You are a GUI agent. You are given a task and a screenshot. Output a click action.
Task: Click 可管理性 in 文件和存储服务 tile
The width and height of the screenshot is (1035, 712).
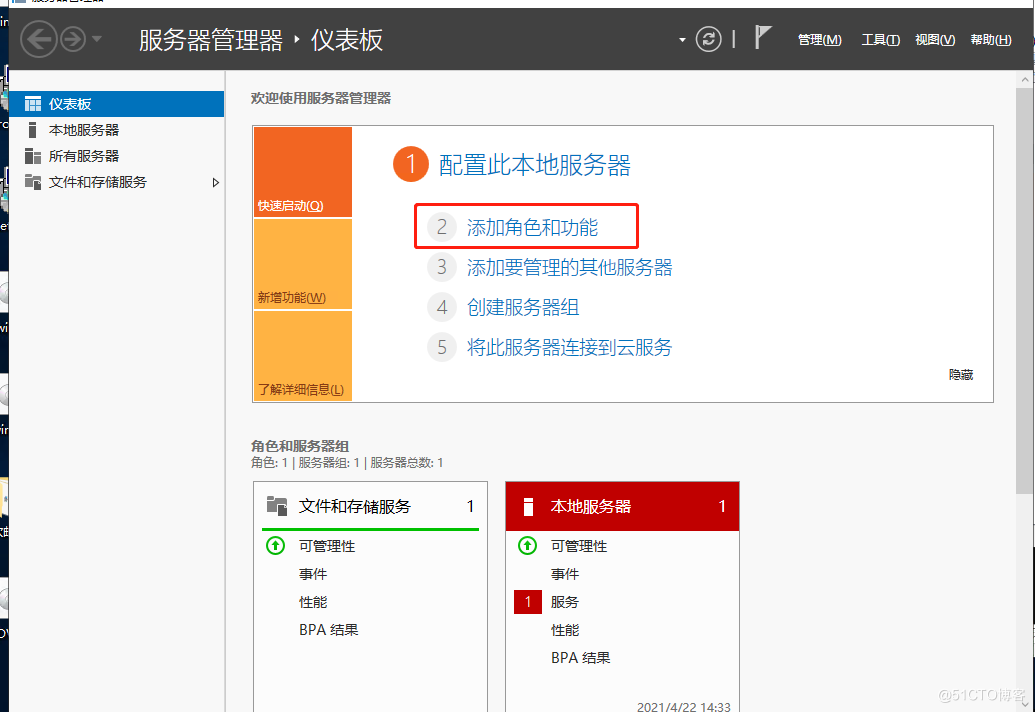[327, 546]
